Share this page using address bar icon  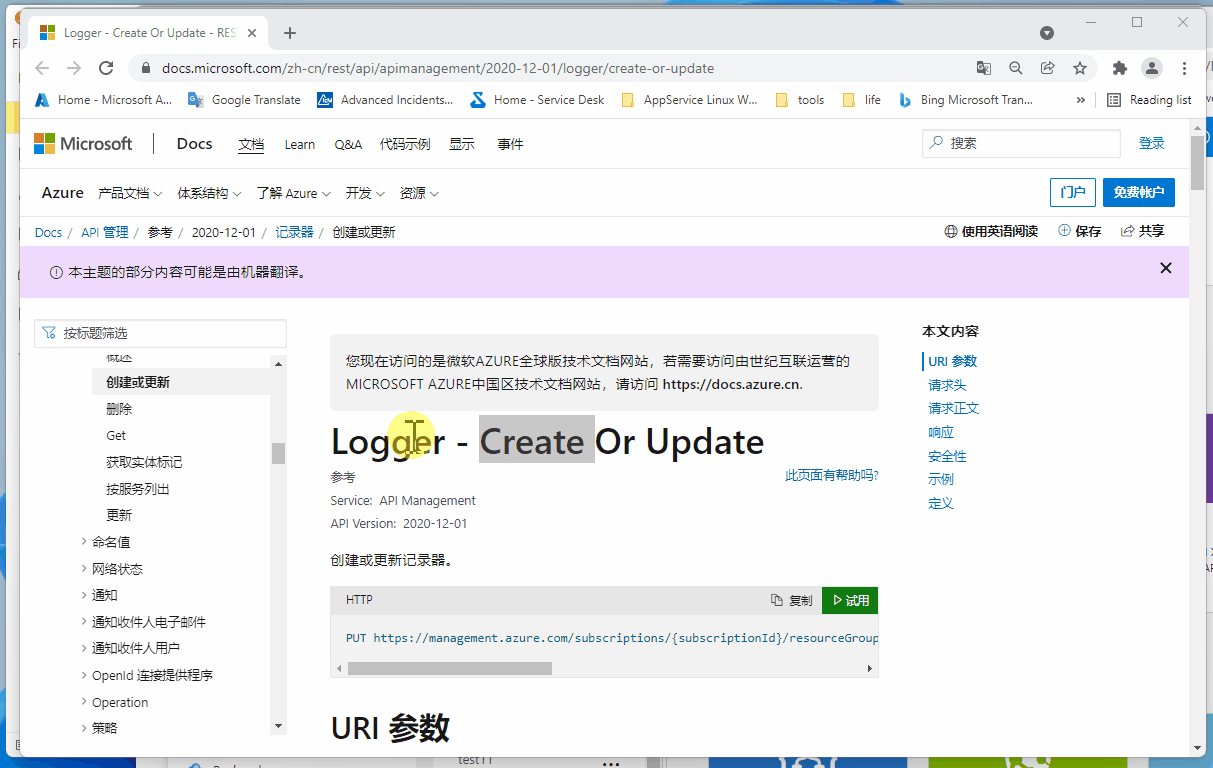pos(1048,68)
